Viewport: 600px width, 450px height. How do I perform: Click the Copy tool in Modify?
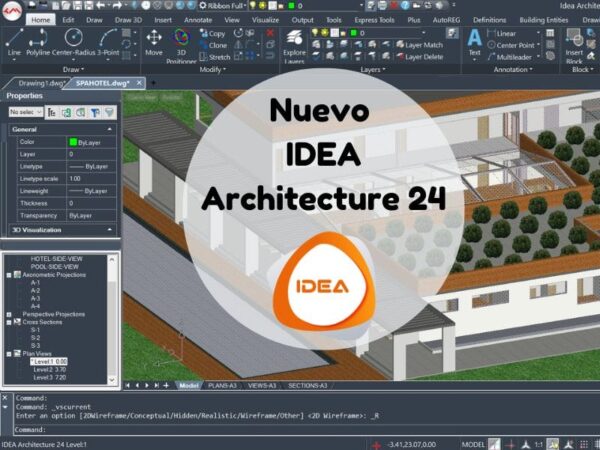coord(213,34)
